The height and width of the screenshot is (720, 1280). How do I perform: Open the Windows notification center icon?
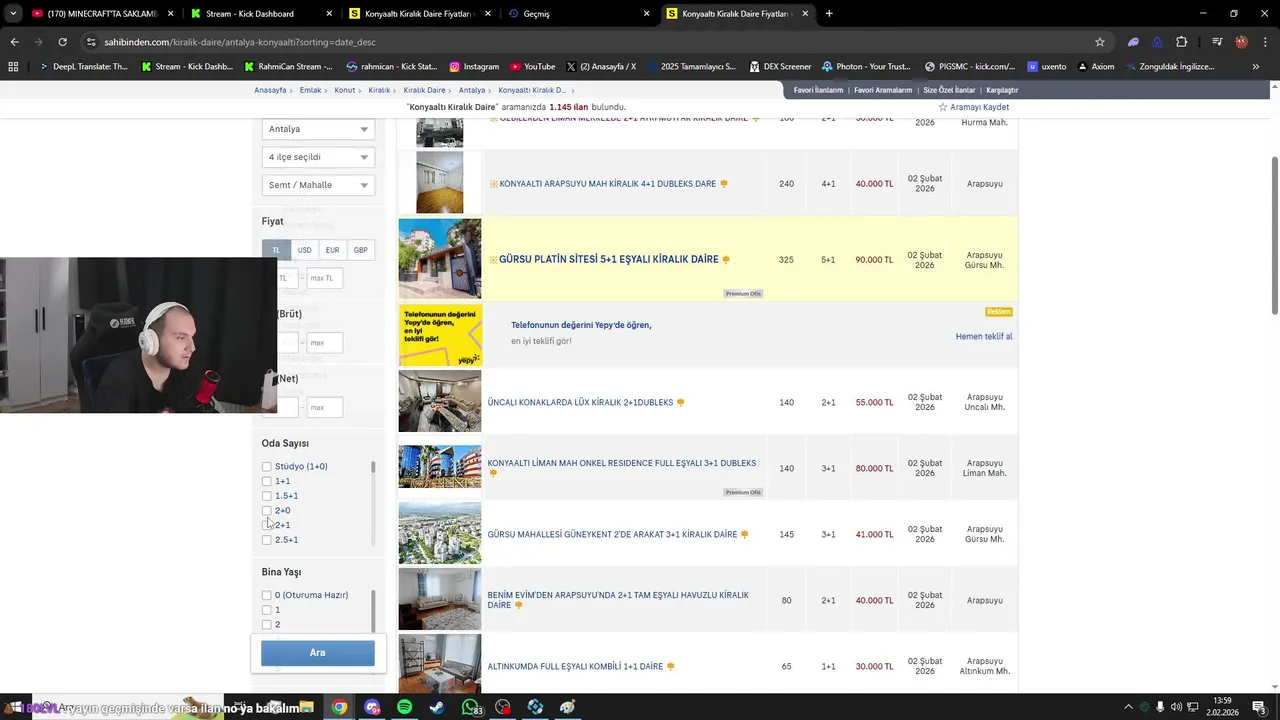point(1259,707)
